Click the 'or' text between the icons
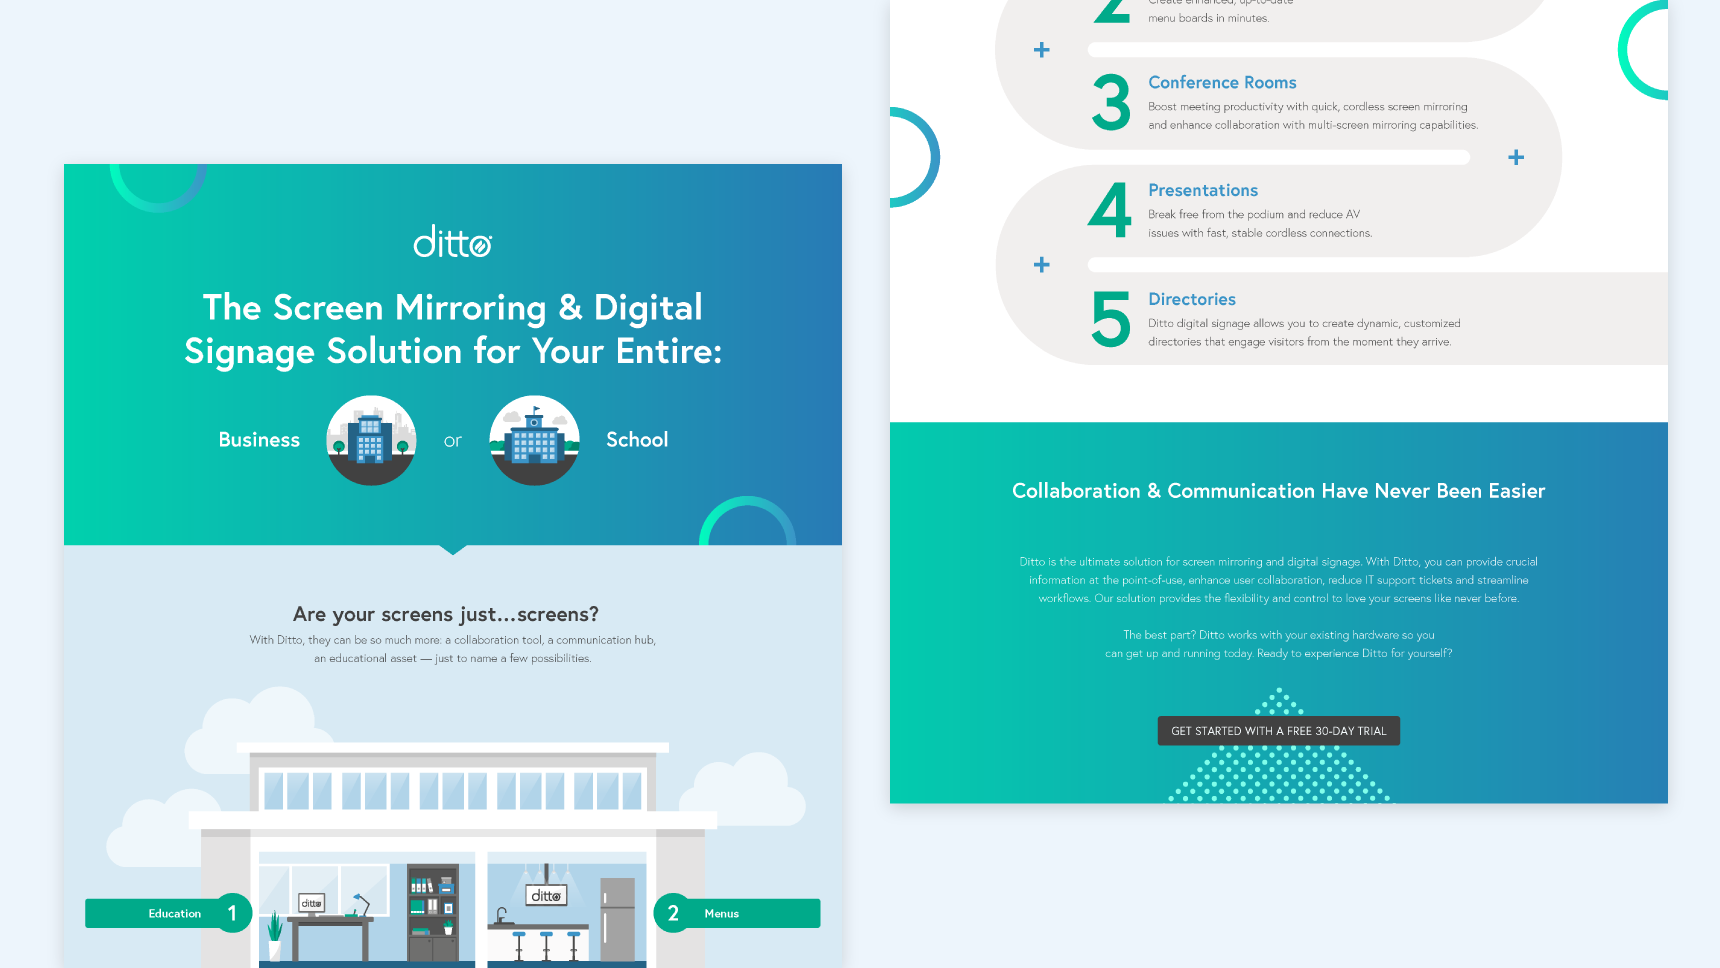 point(453,441)
